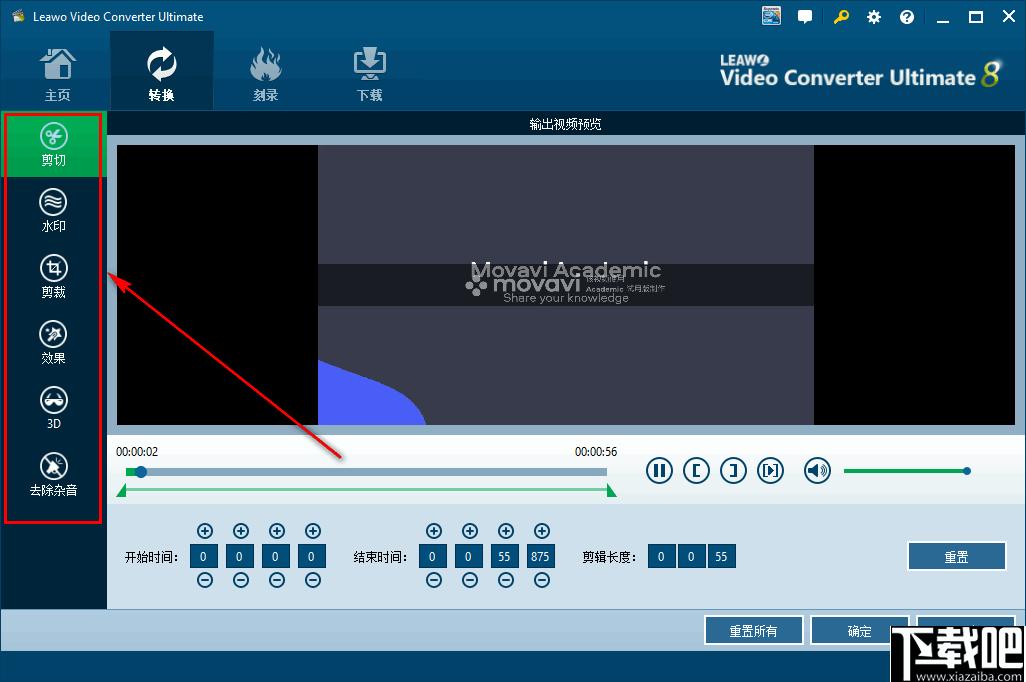
Task: Open the 3D settings tool
Action: pyautogui.click(x=54, y=408)
